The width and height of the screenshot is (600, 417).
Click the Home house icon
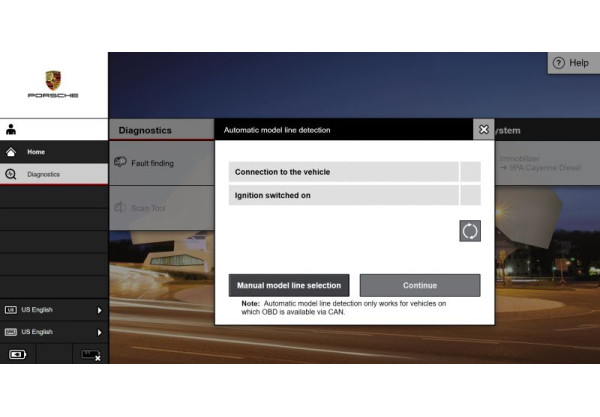[11, 152]
